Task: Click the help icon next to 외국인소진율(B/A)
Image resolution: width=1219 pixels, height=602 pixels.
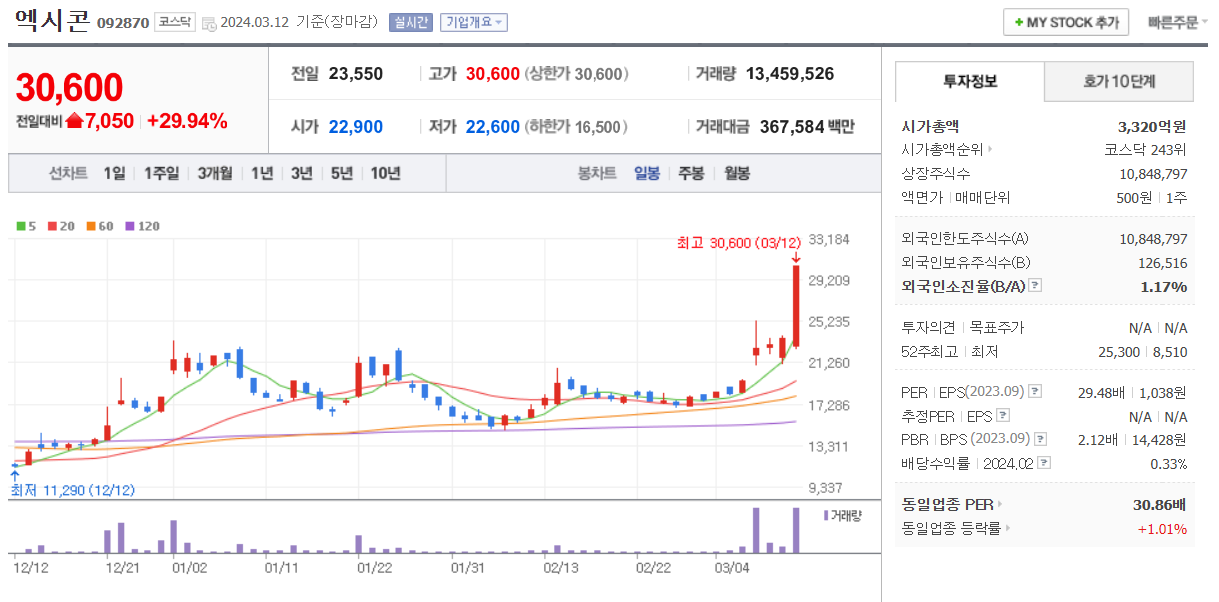Action: click(x=1035, y=286)
